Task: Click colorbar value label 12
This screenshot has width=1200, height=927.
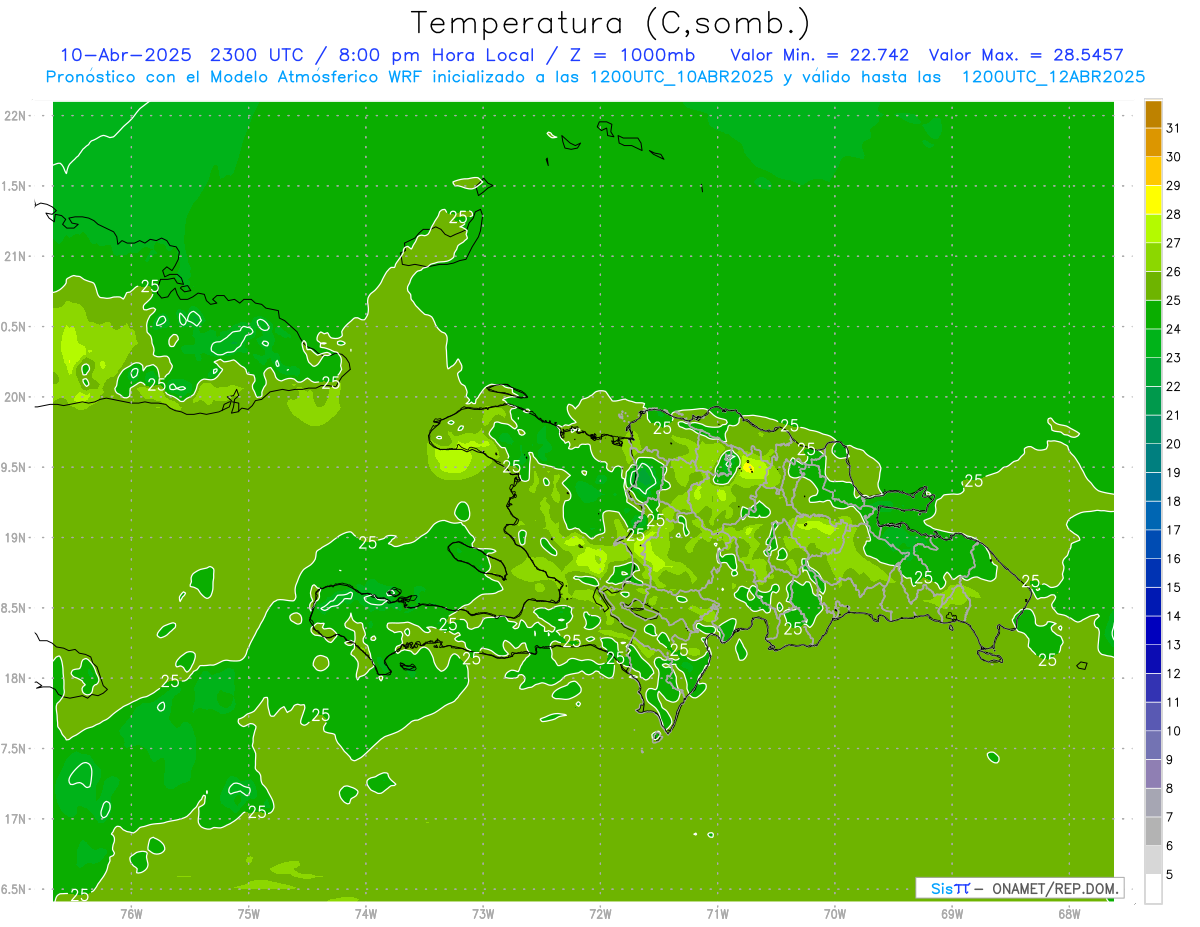Action: click(1173, 674)
